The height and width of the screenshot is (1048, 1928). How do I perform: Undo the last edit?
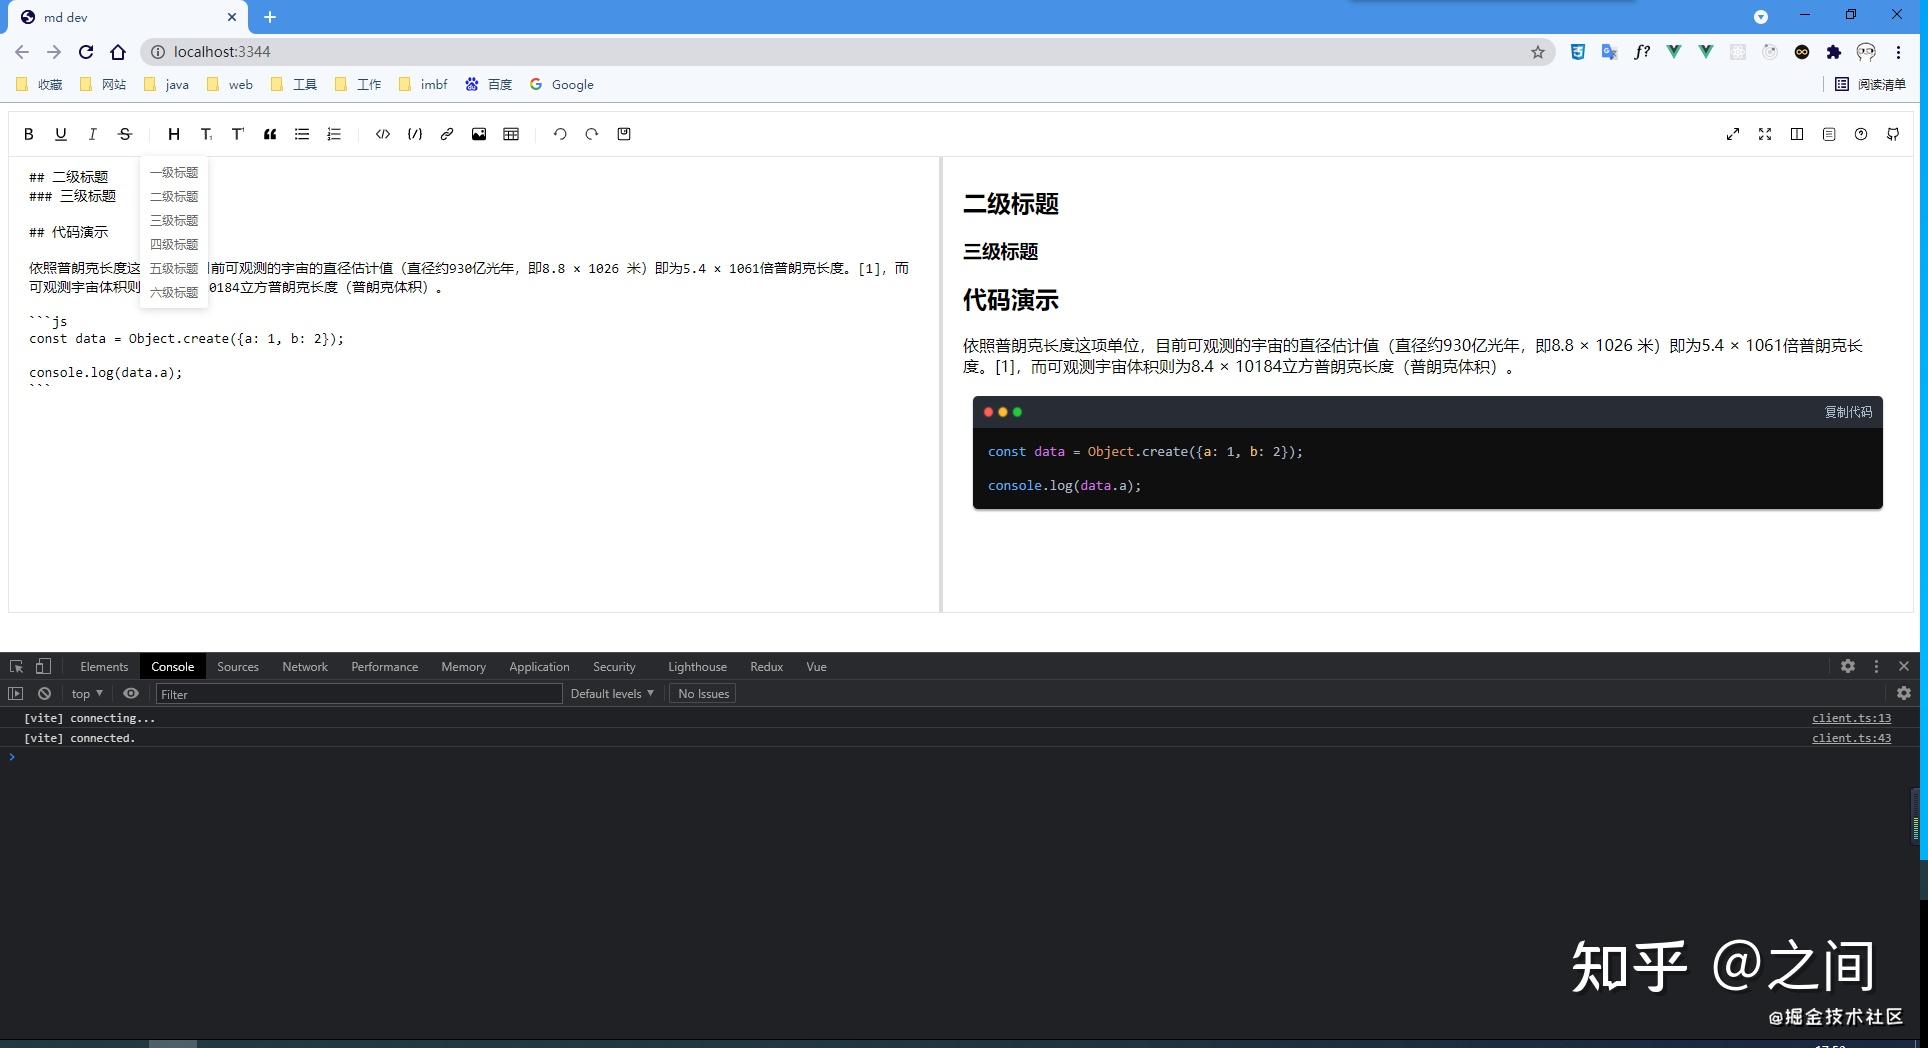tap(560, 134)
